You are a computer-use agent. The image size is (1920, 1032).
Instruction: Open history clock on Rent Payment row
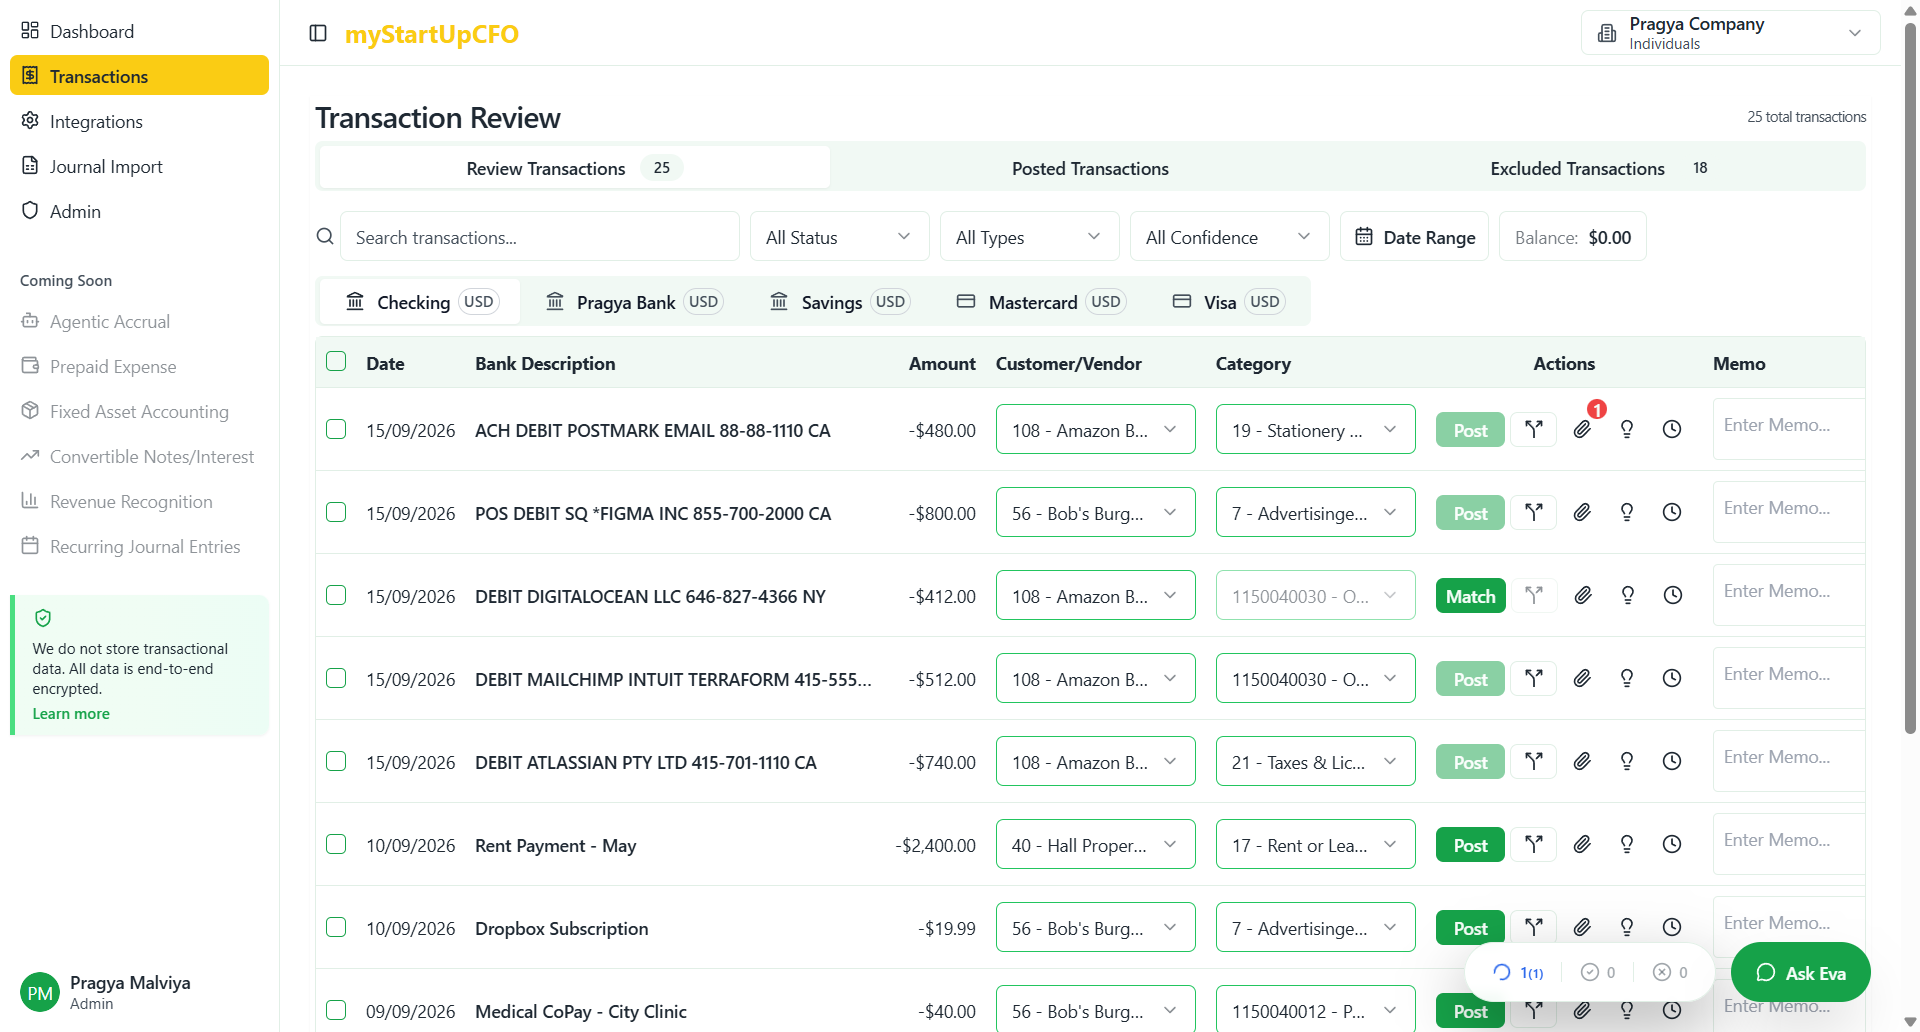click(x=1671, y=845)
